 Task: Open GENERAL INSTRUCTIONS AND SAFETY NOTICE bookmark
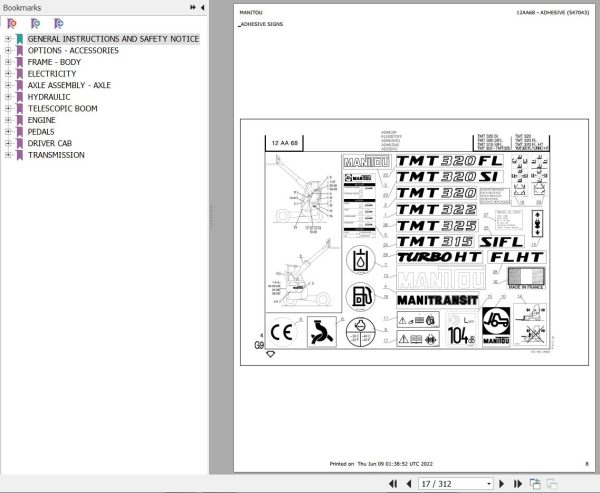coord(113,39)
